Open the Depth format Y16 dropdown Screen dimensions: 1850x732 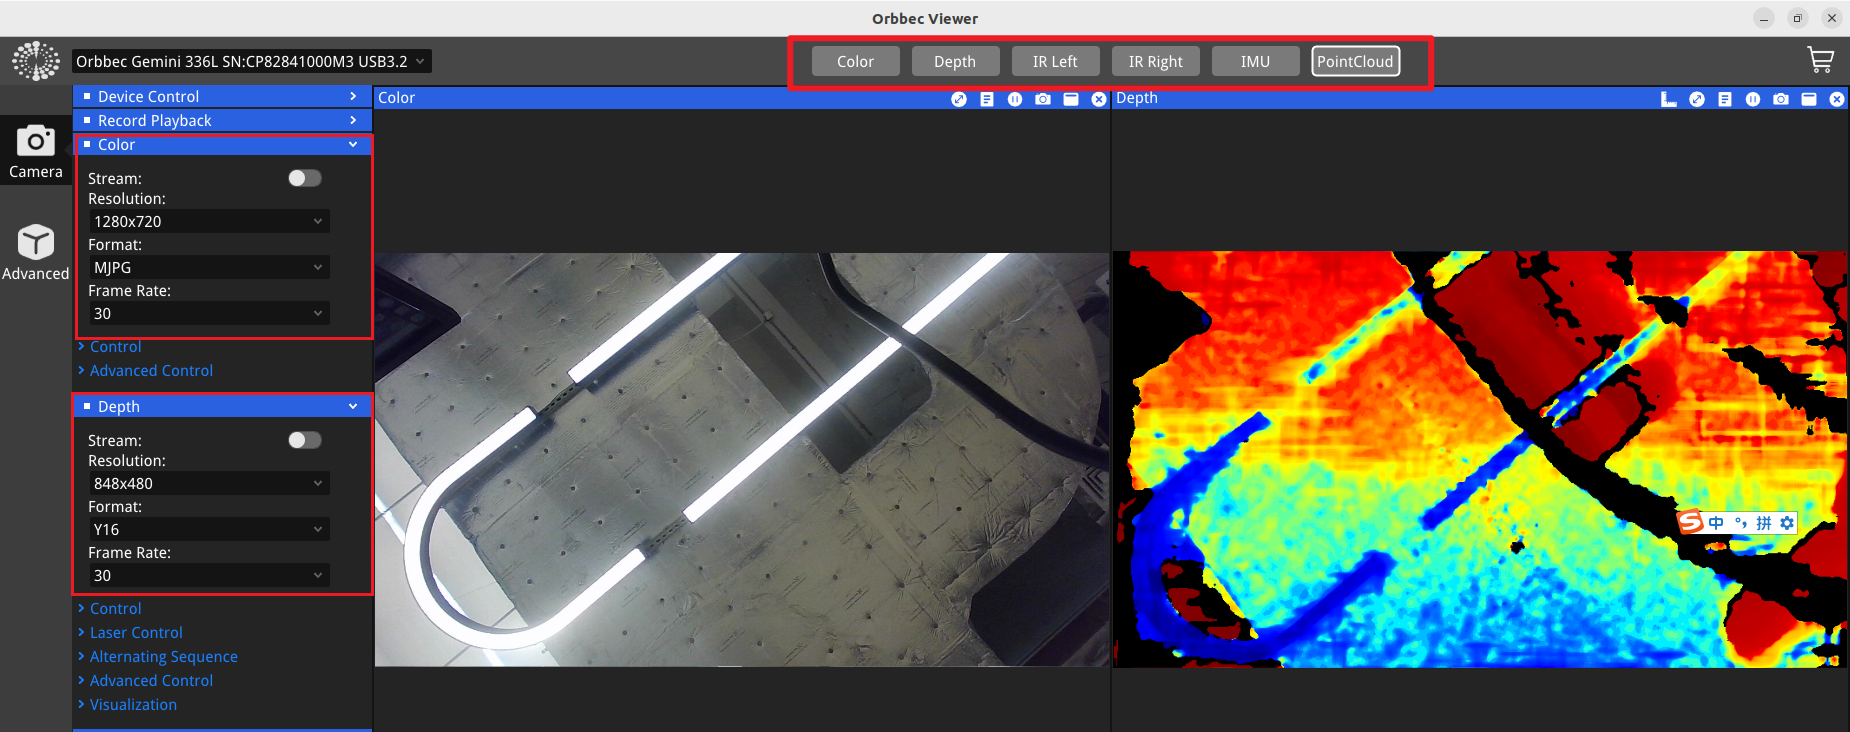point(208,529)
